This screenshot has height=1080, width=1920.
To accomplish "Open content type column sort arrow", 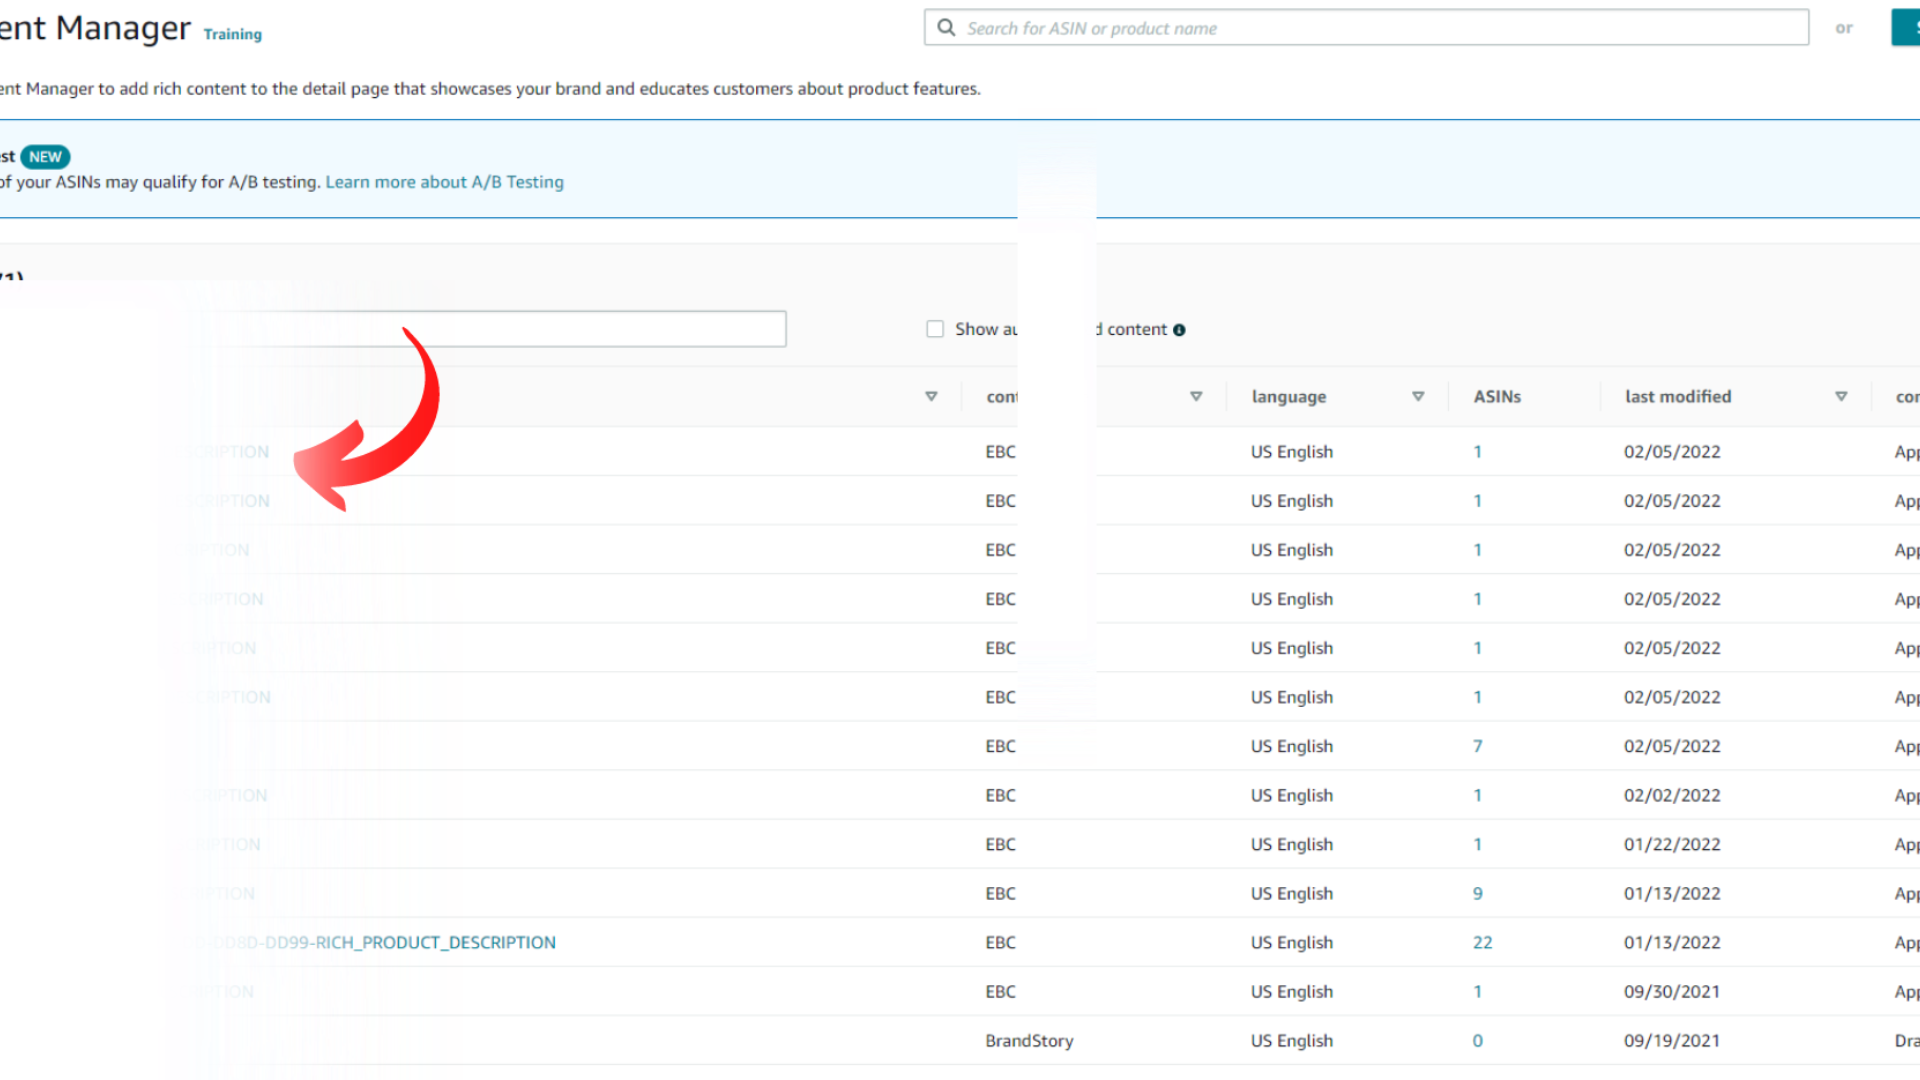I will (1195, 397).
